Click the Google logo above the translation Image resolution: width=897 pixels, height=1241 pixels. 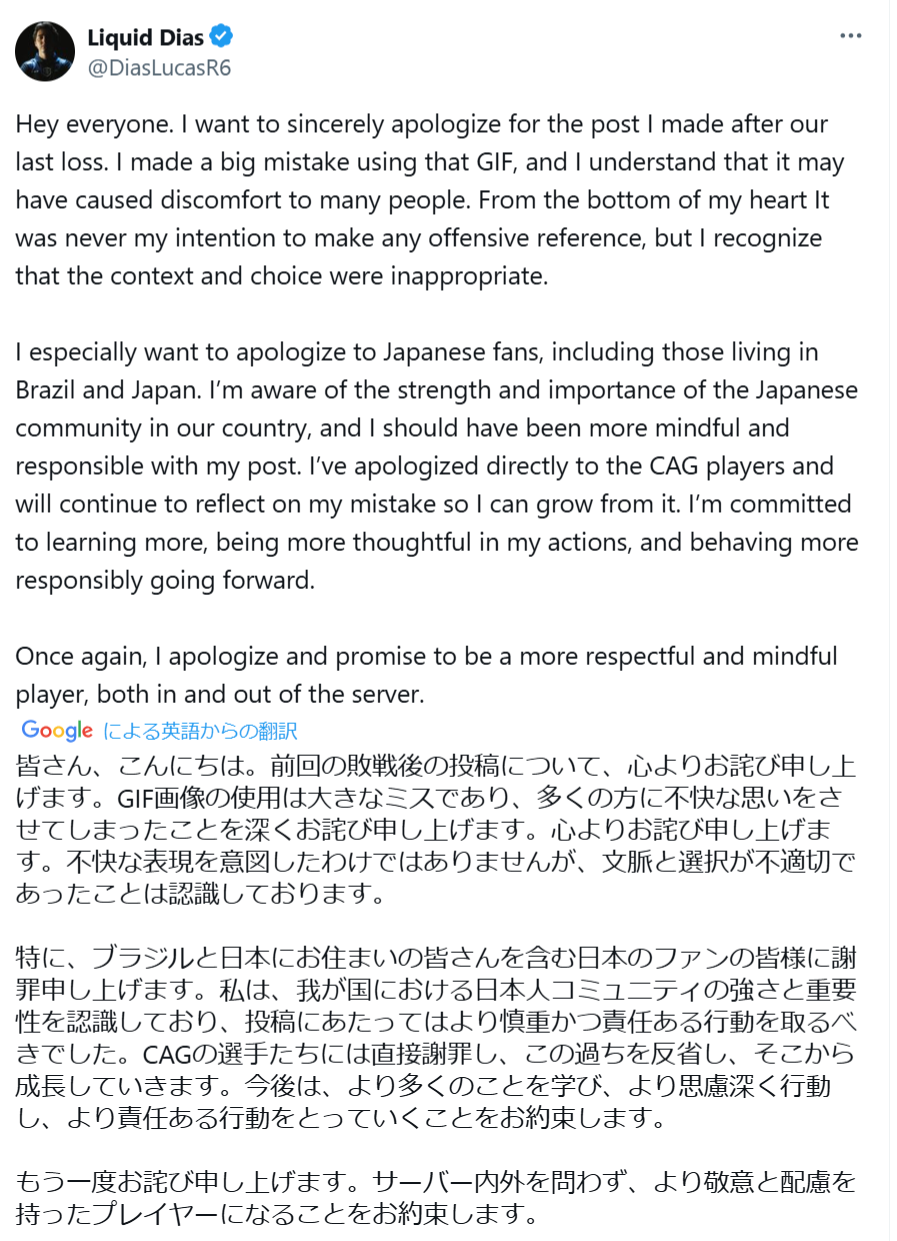point(57,730)
